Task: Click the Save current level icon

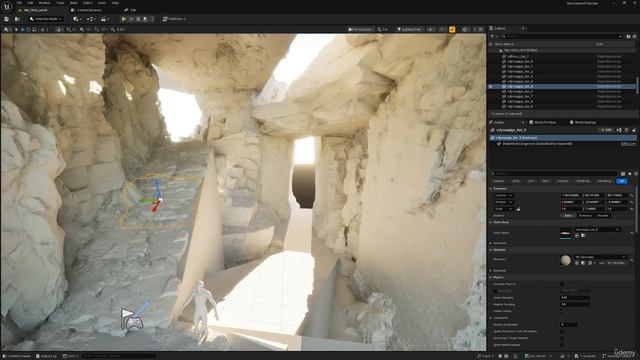Action: tap(6, 19)
